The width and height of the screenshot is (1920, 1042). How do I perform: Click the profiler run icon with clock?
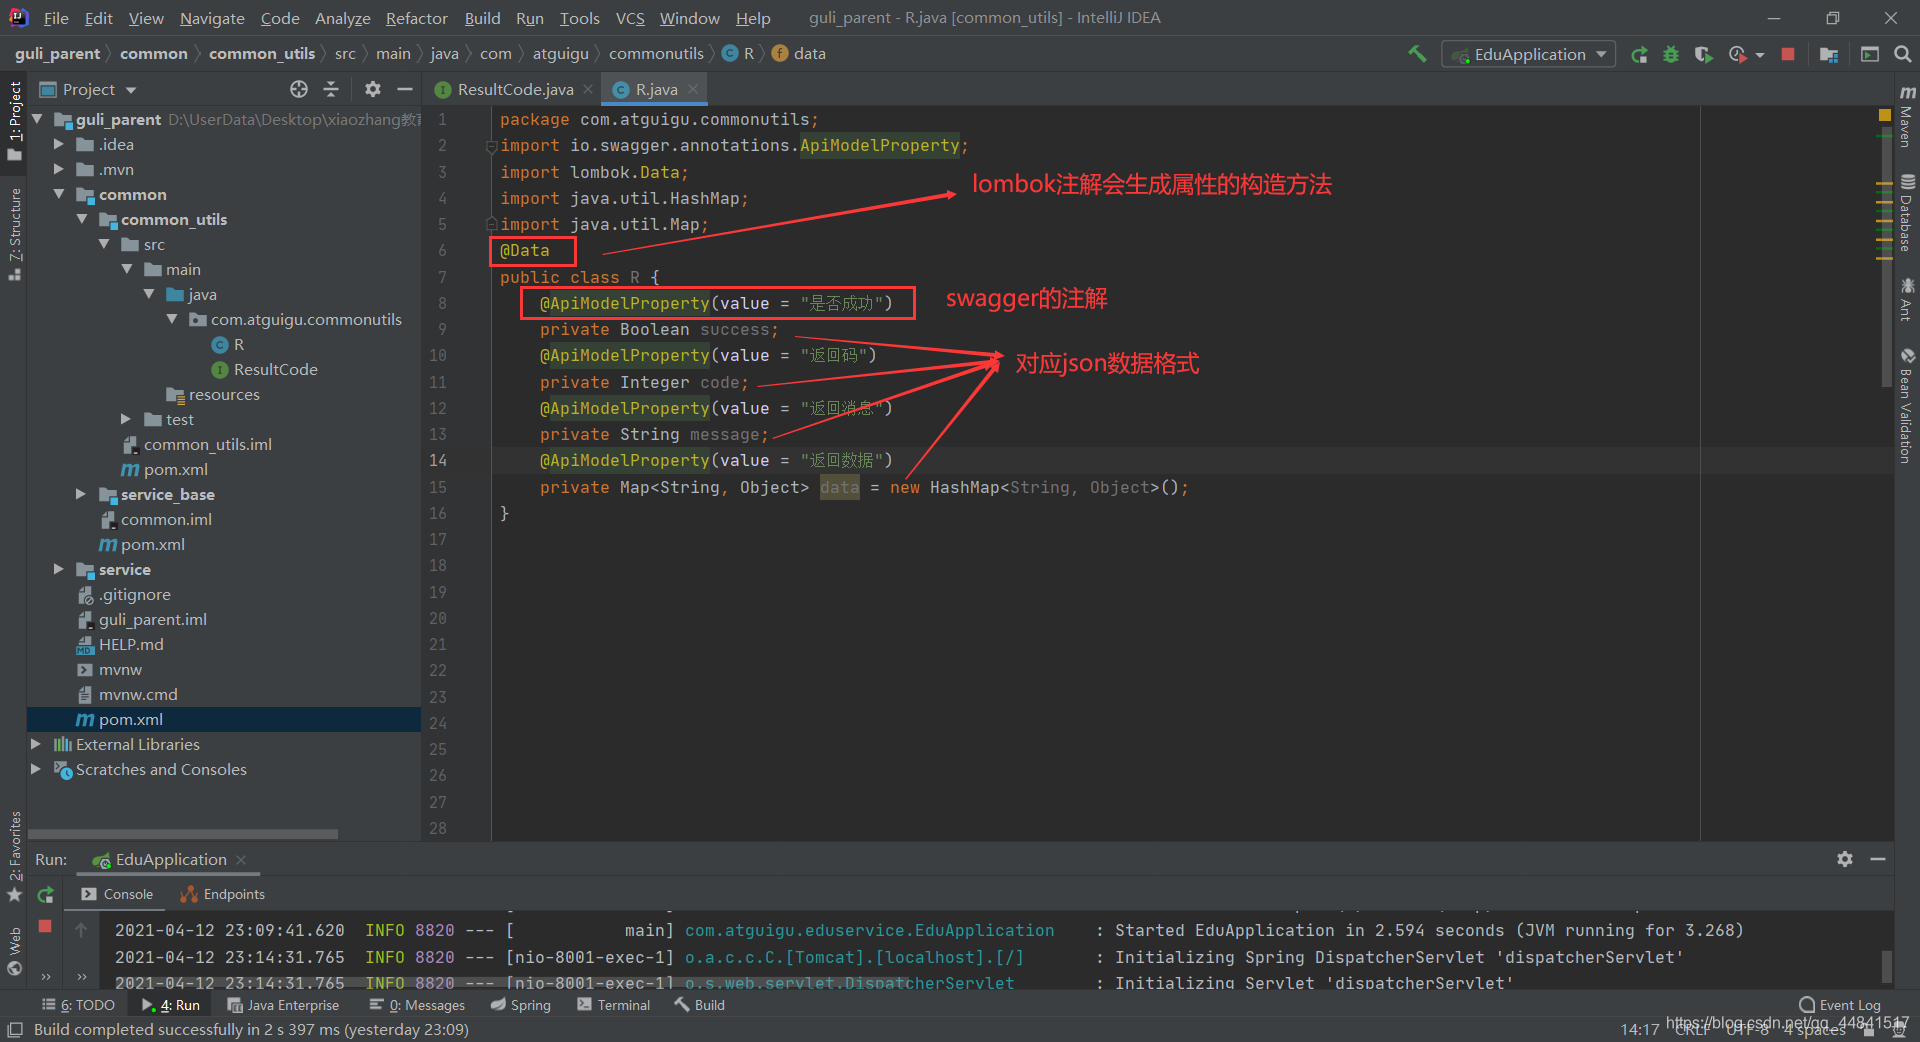pyautogui.click(x=1738, y=54)
